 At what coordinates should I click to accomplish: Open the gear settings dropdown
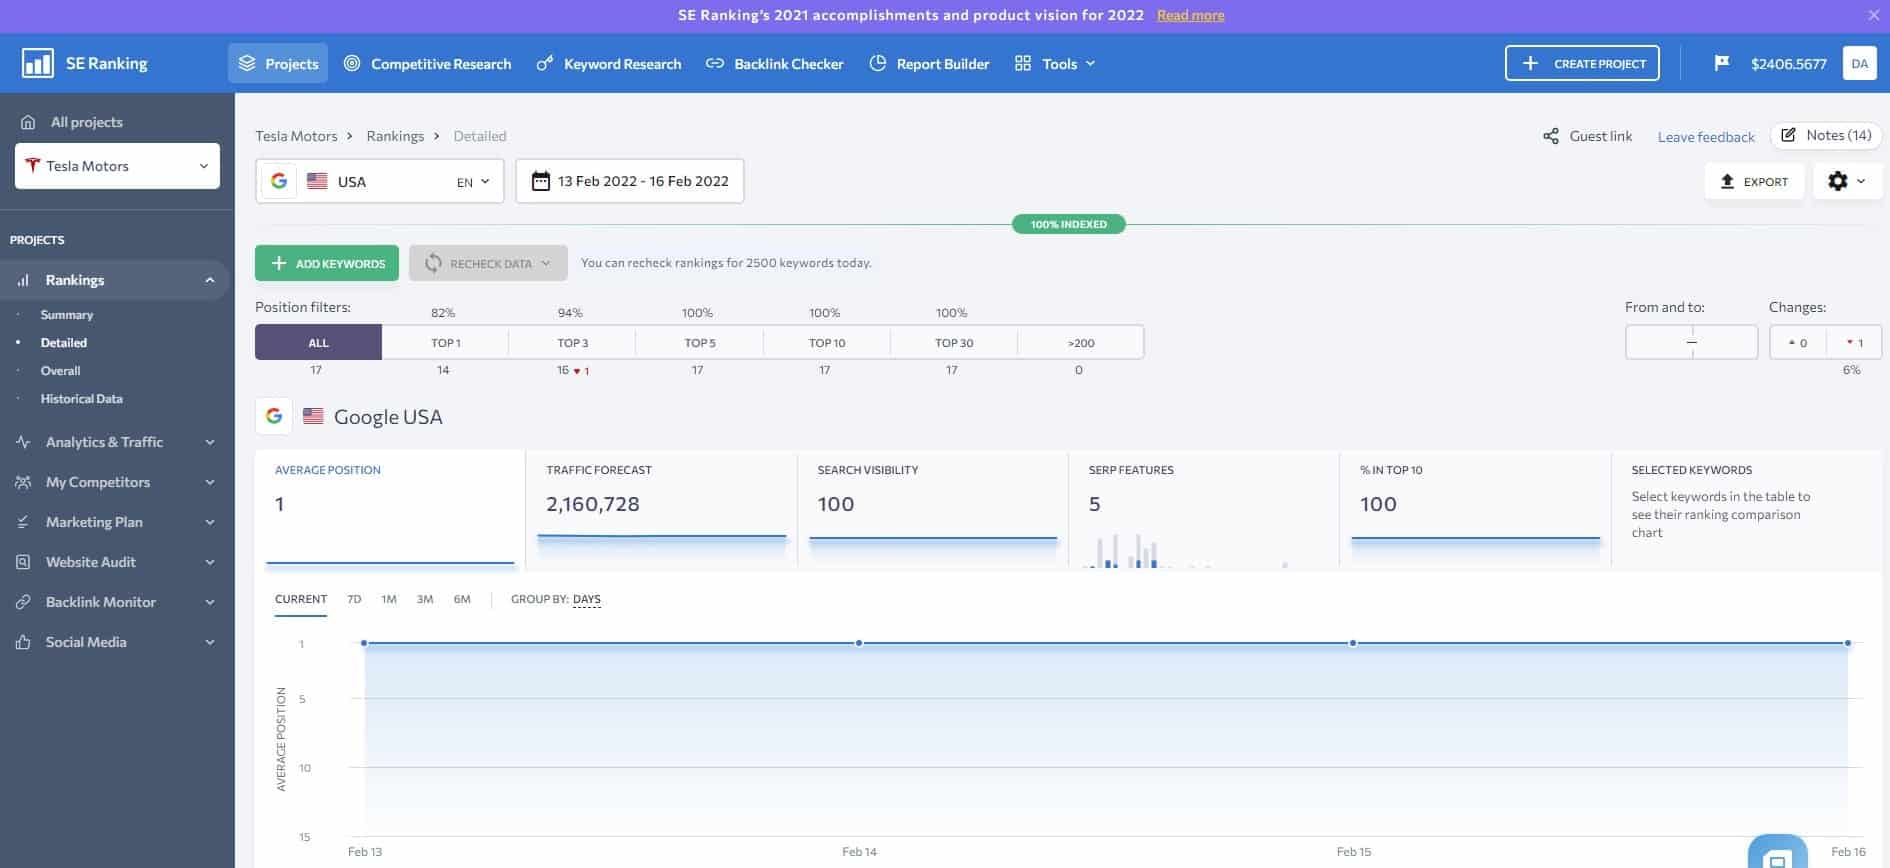1847,181
